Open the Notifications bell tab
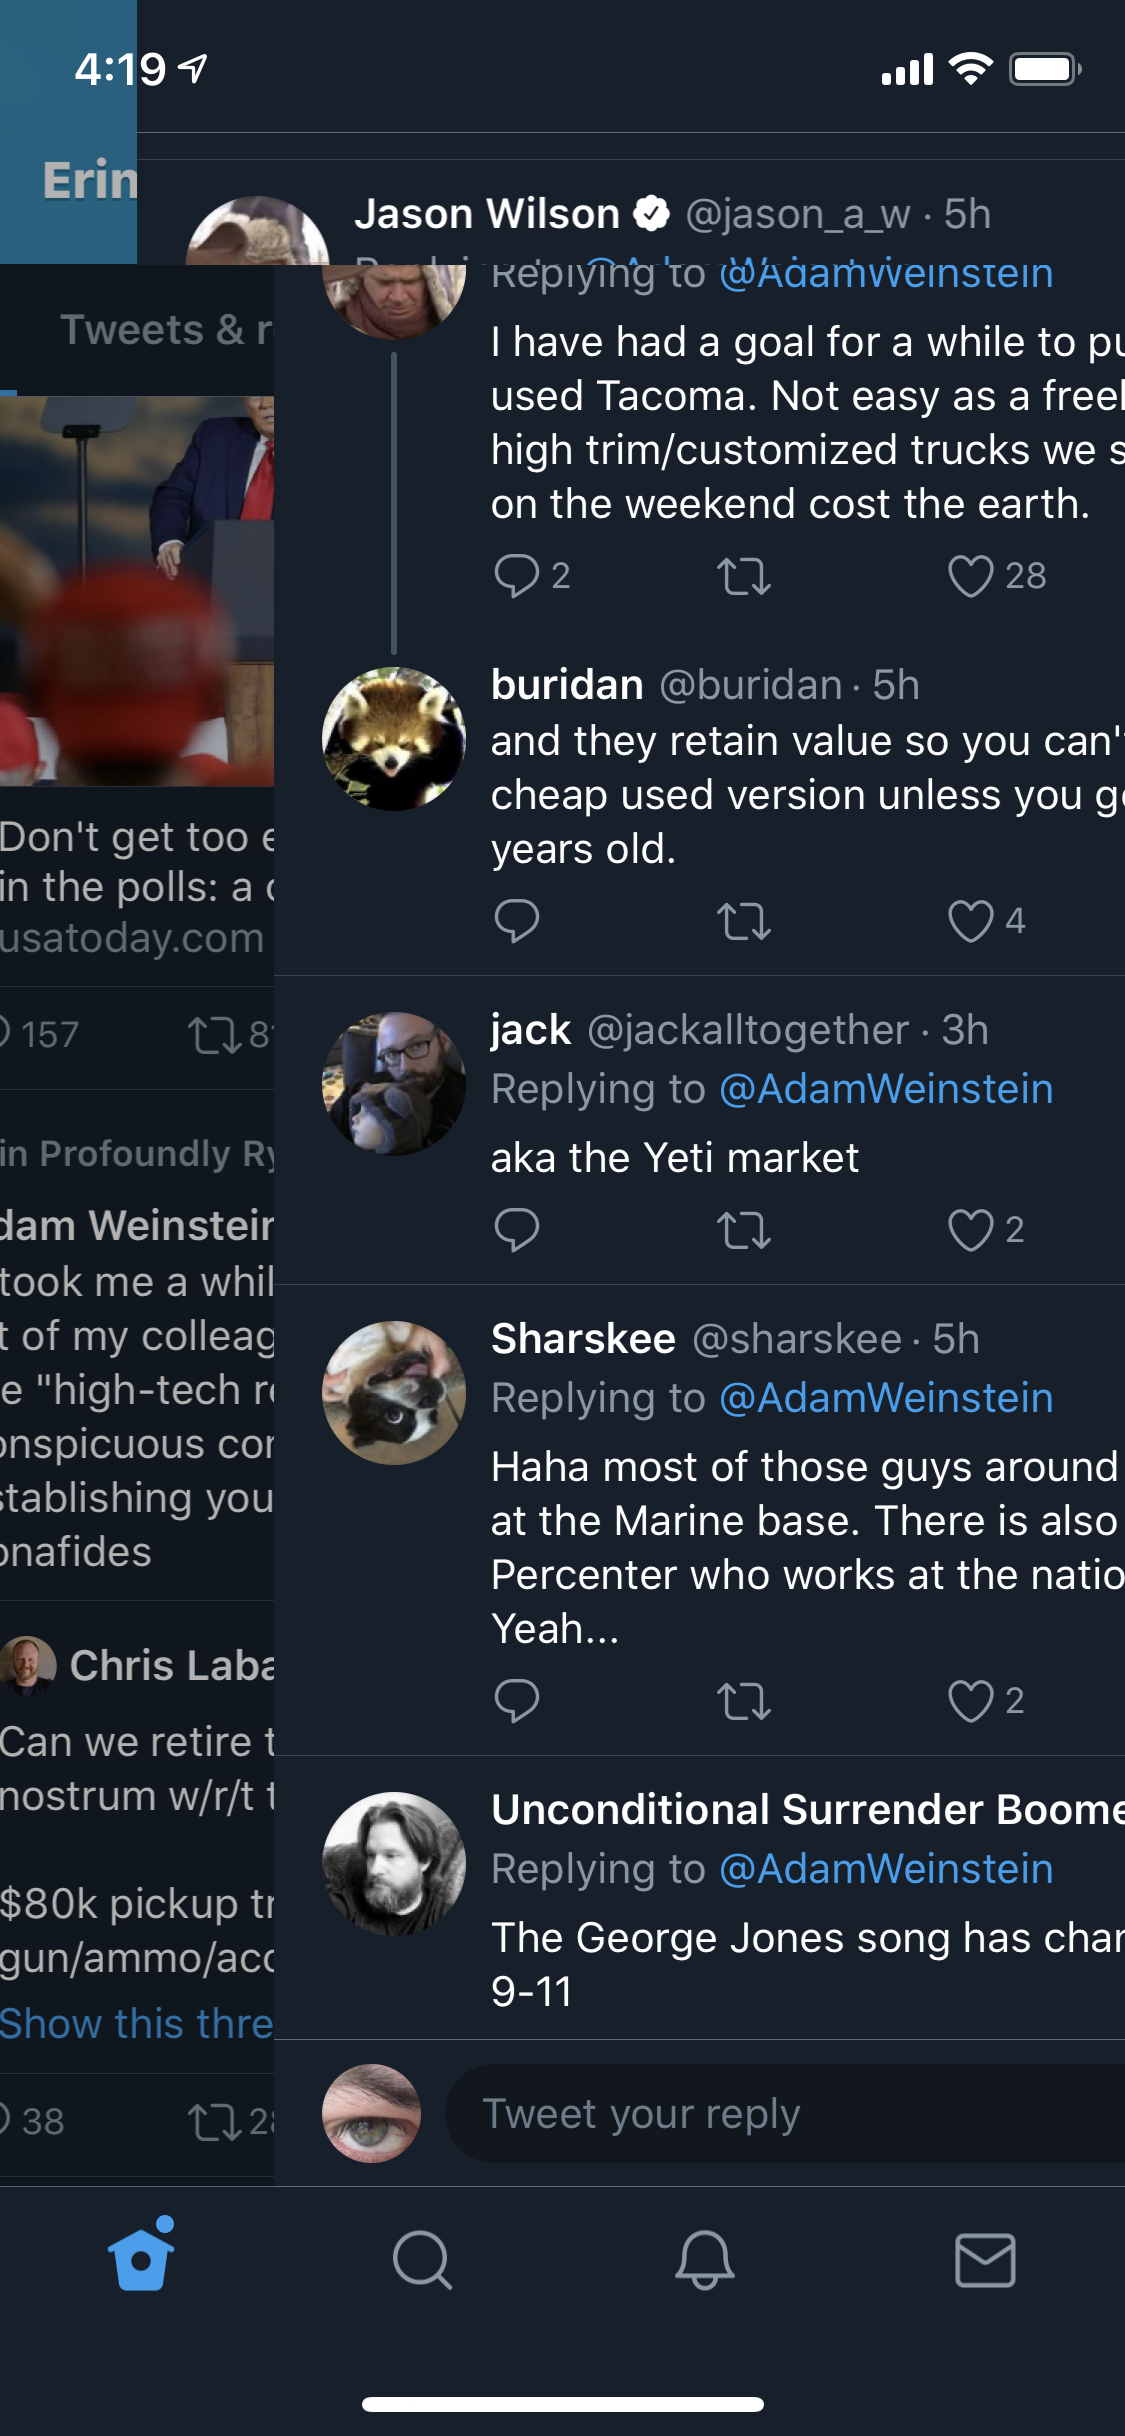The image size is (1125, 2436). pos(704,2260)
